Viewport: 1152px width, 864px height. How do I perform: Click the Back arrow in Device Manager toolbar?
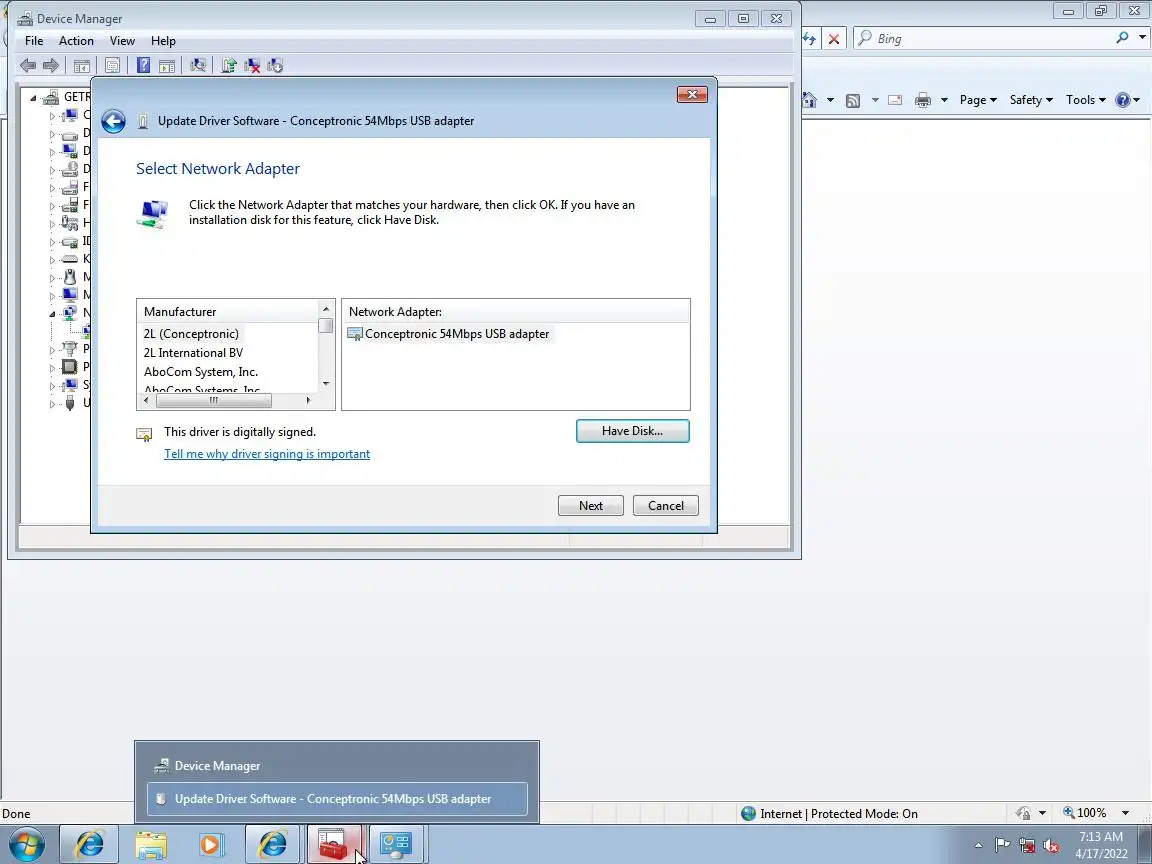(28, 65)
